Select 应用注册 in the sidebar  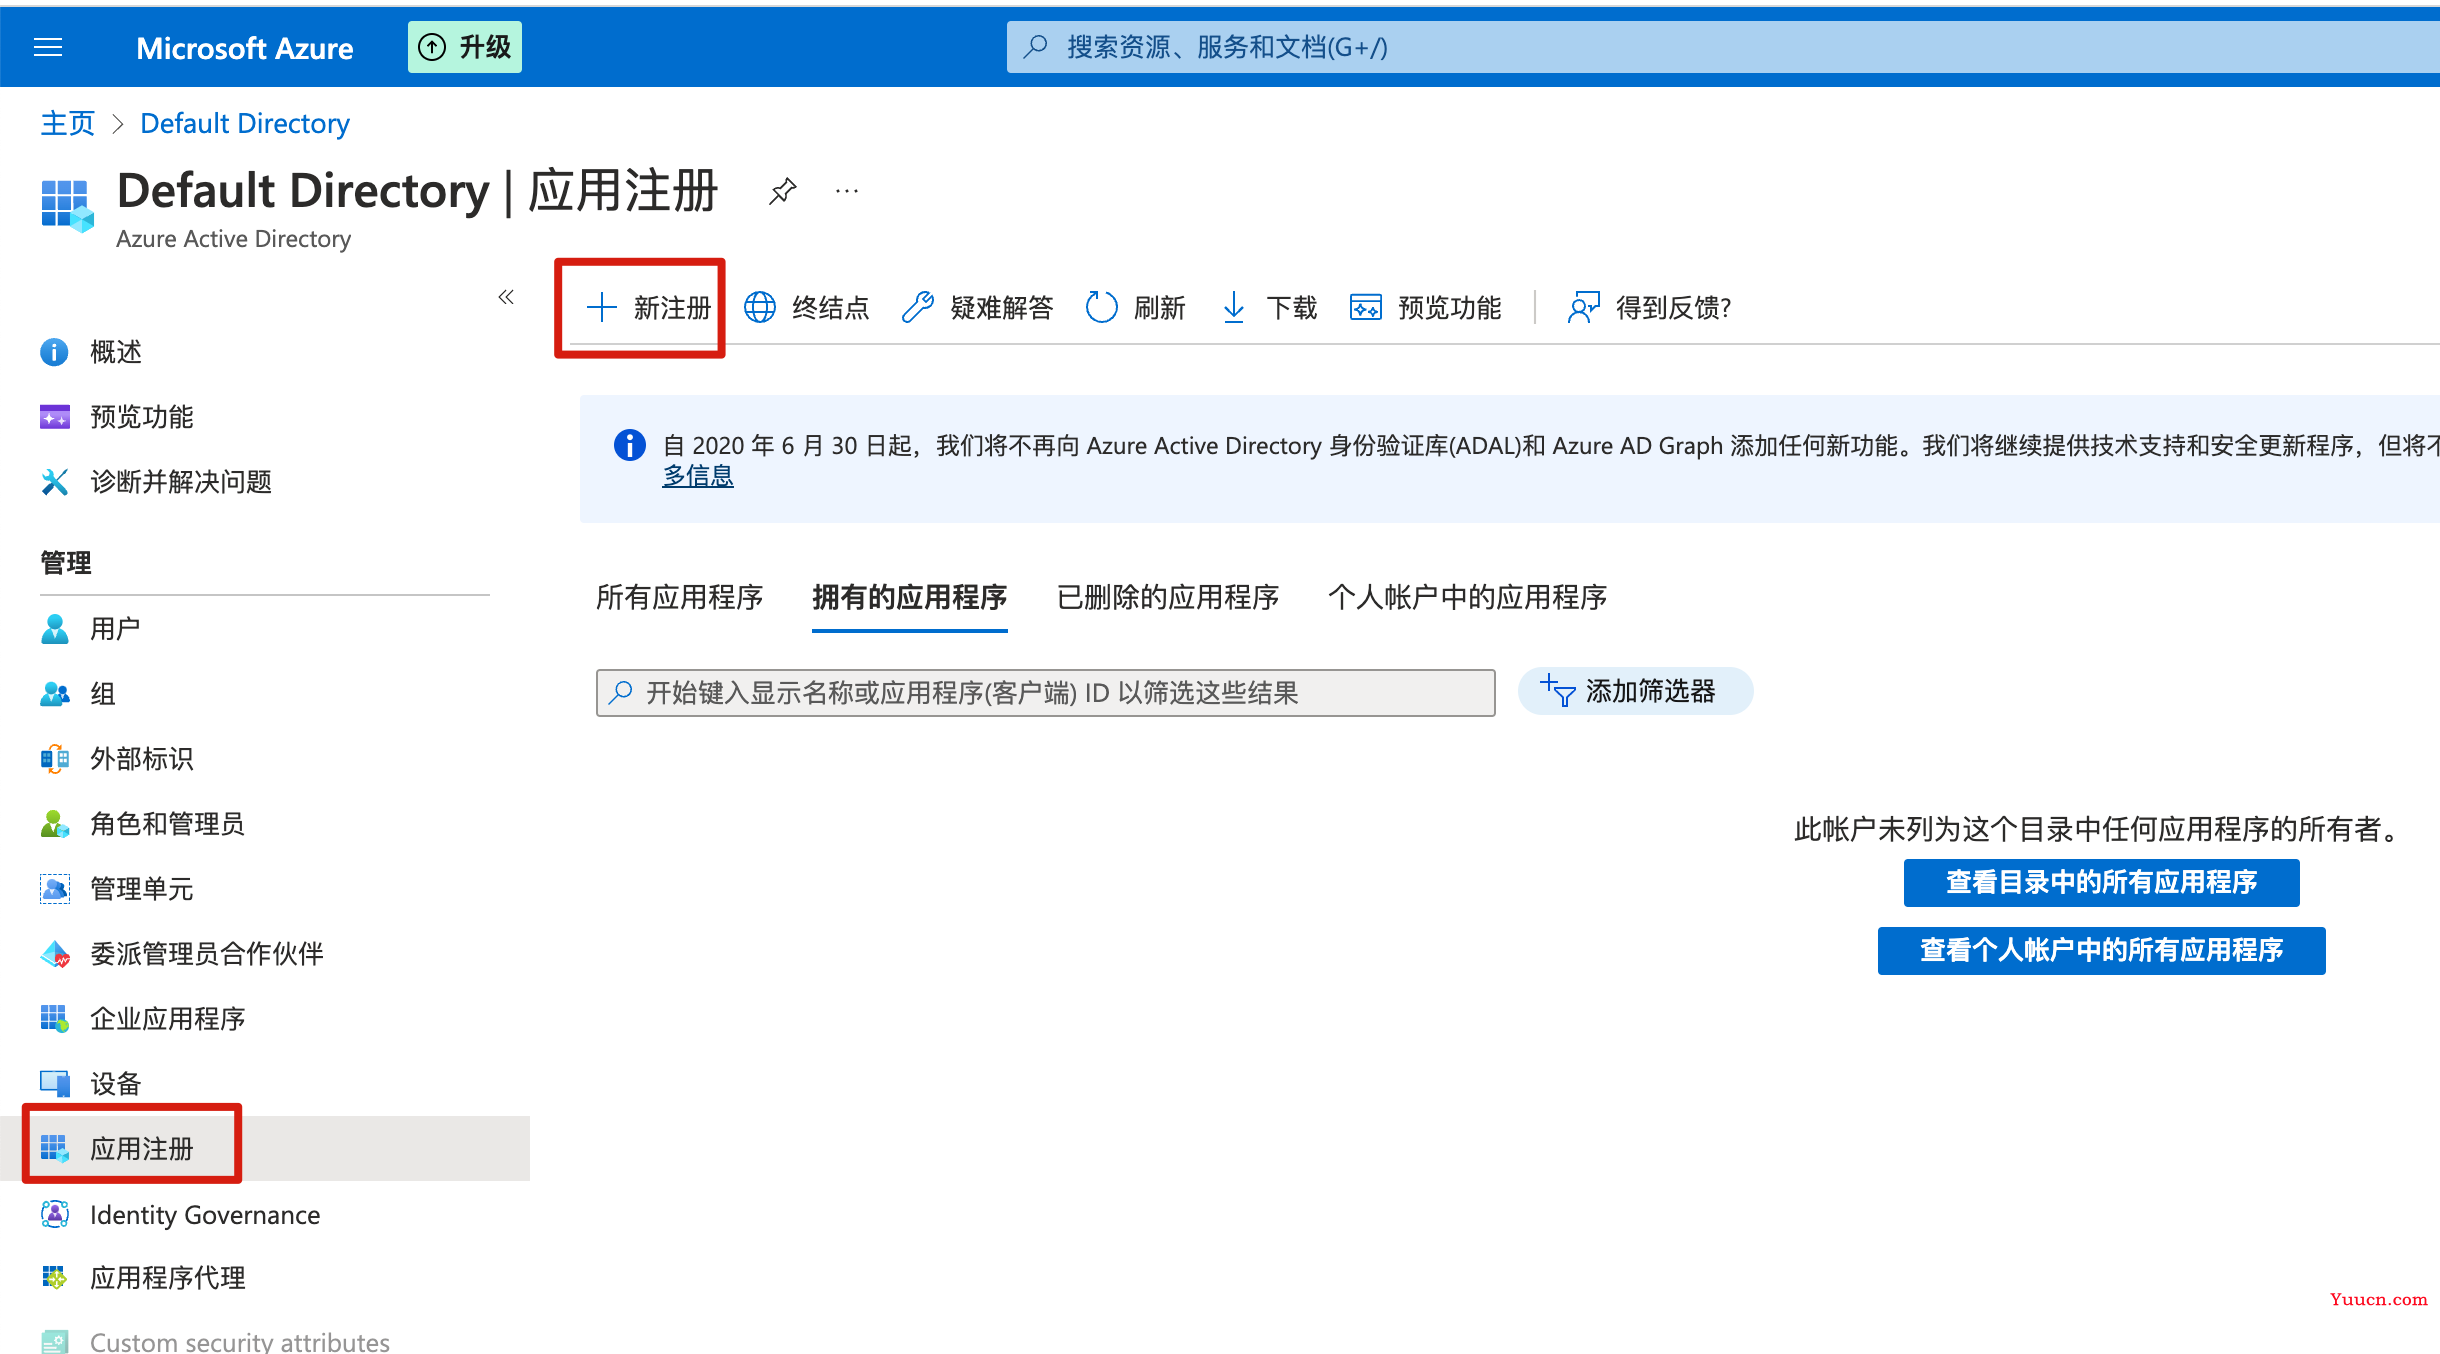point(265,1149)
